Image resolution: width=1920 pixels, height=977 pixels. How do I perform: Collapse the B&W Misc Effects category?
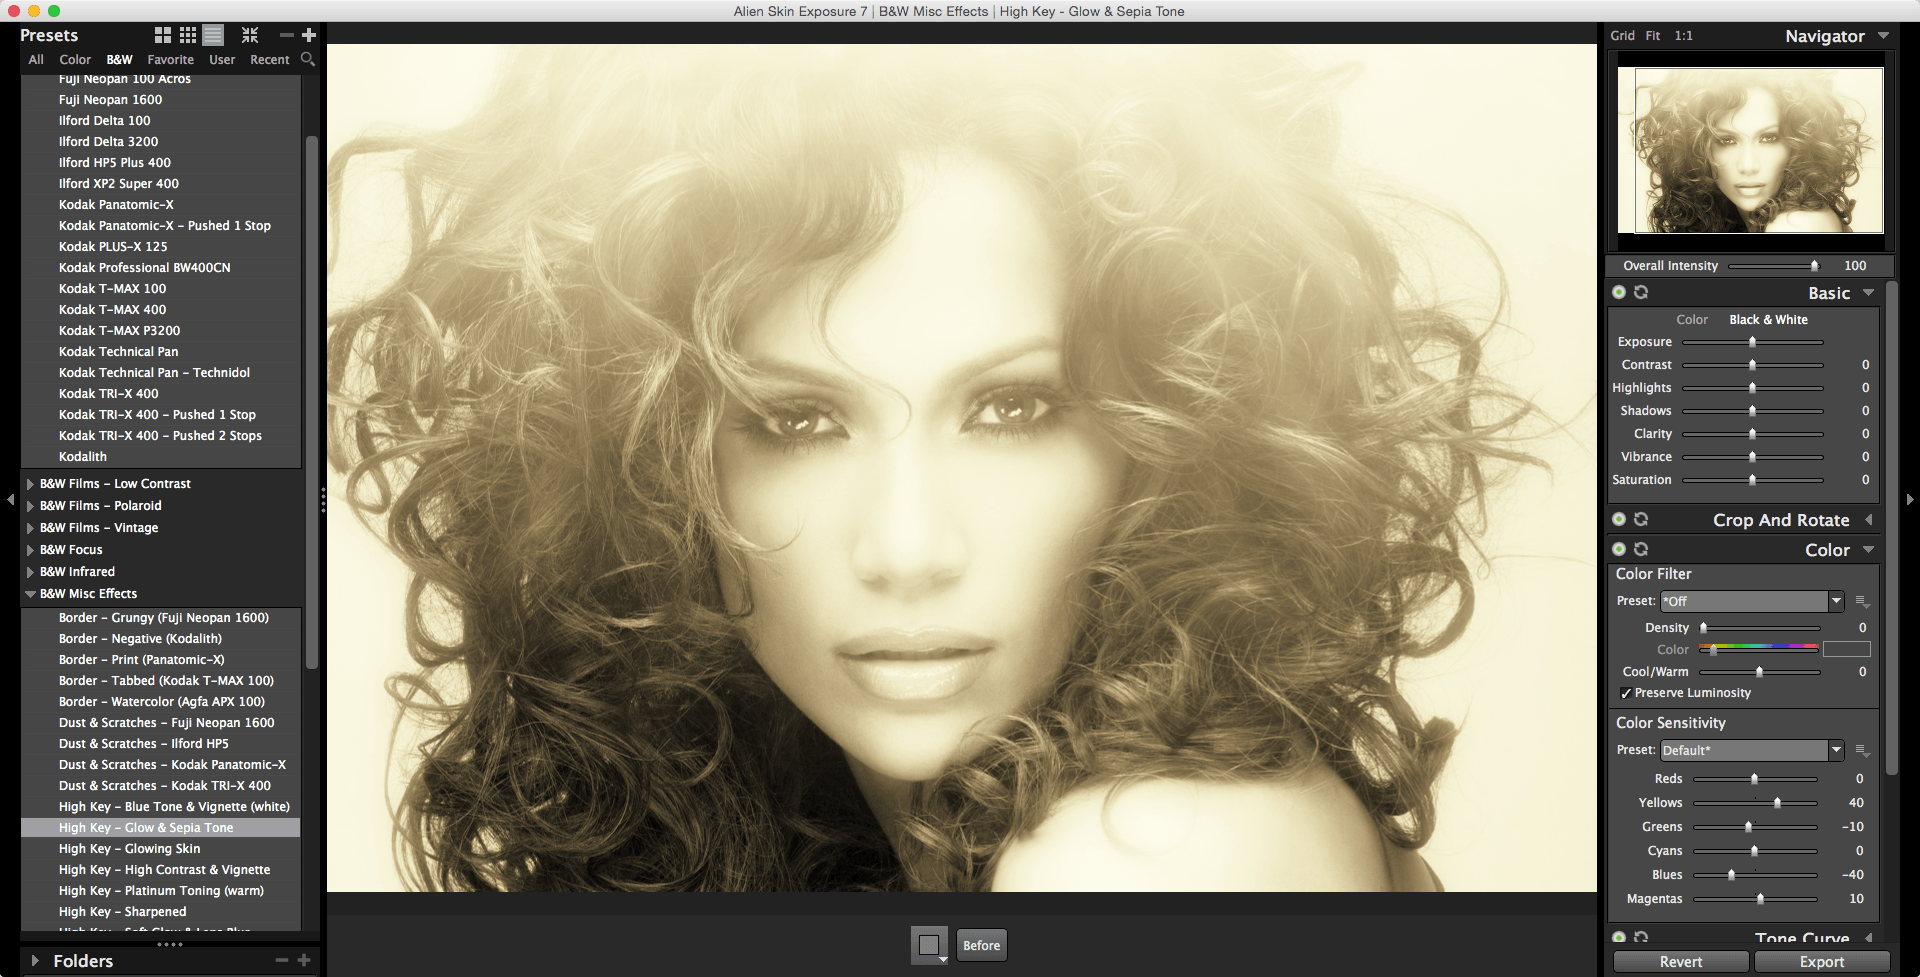click(x=31, y=594)
